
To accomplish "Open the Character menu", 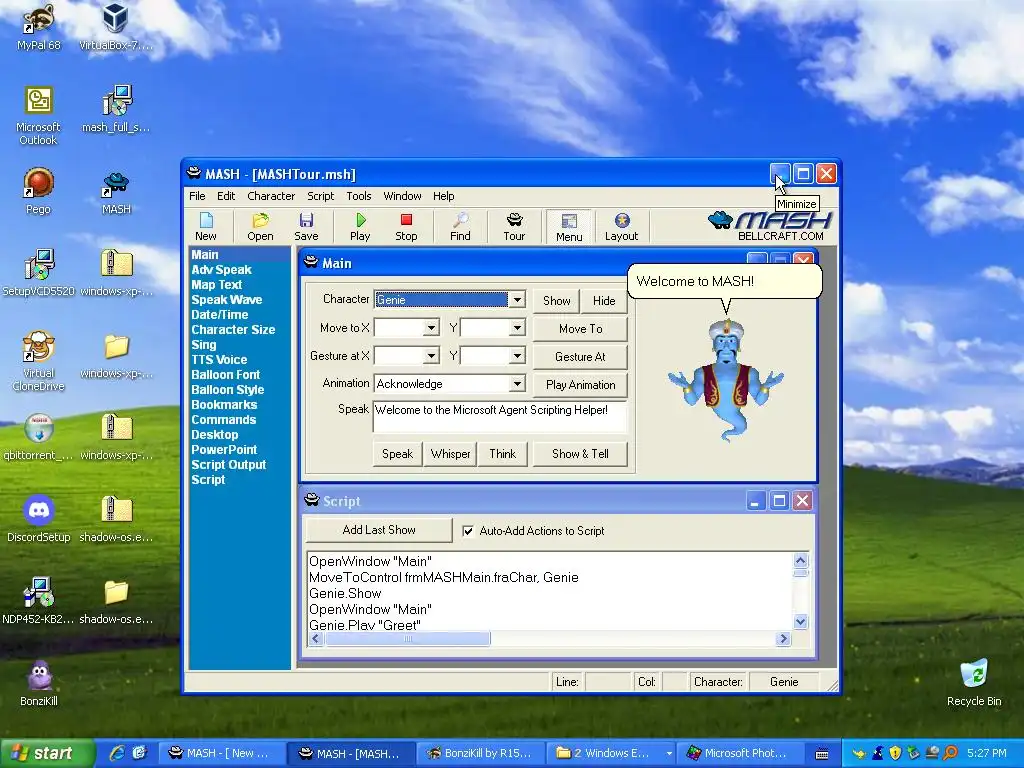I will 271,196.
